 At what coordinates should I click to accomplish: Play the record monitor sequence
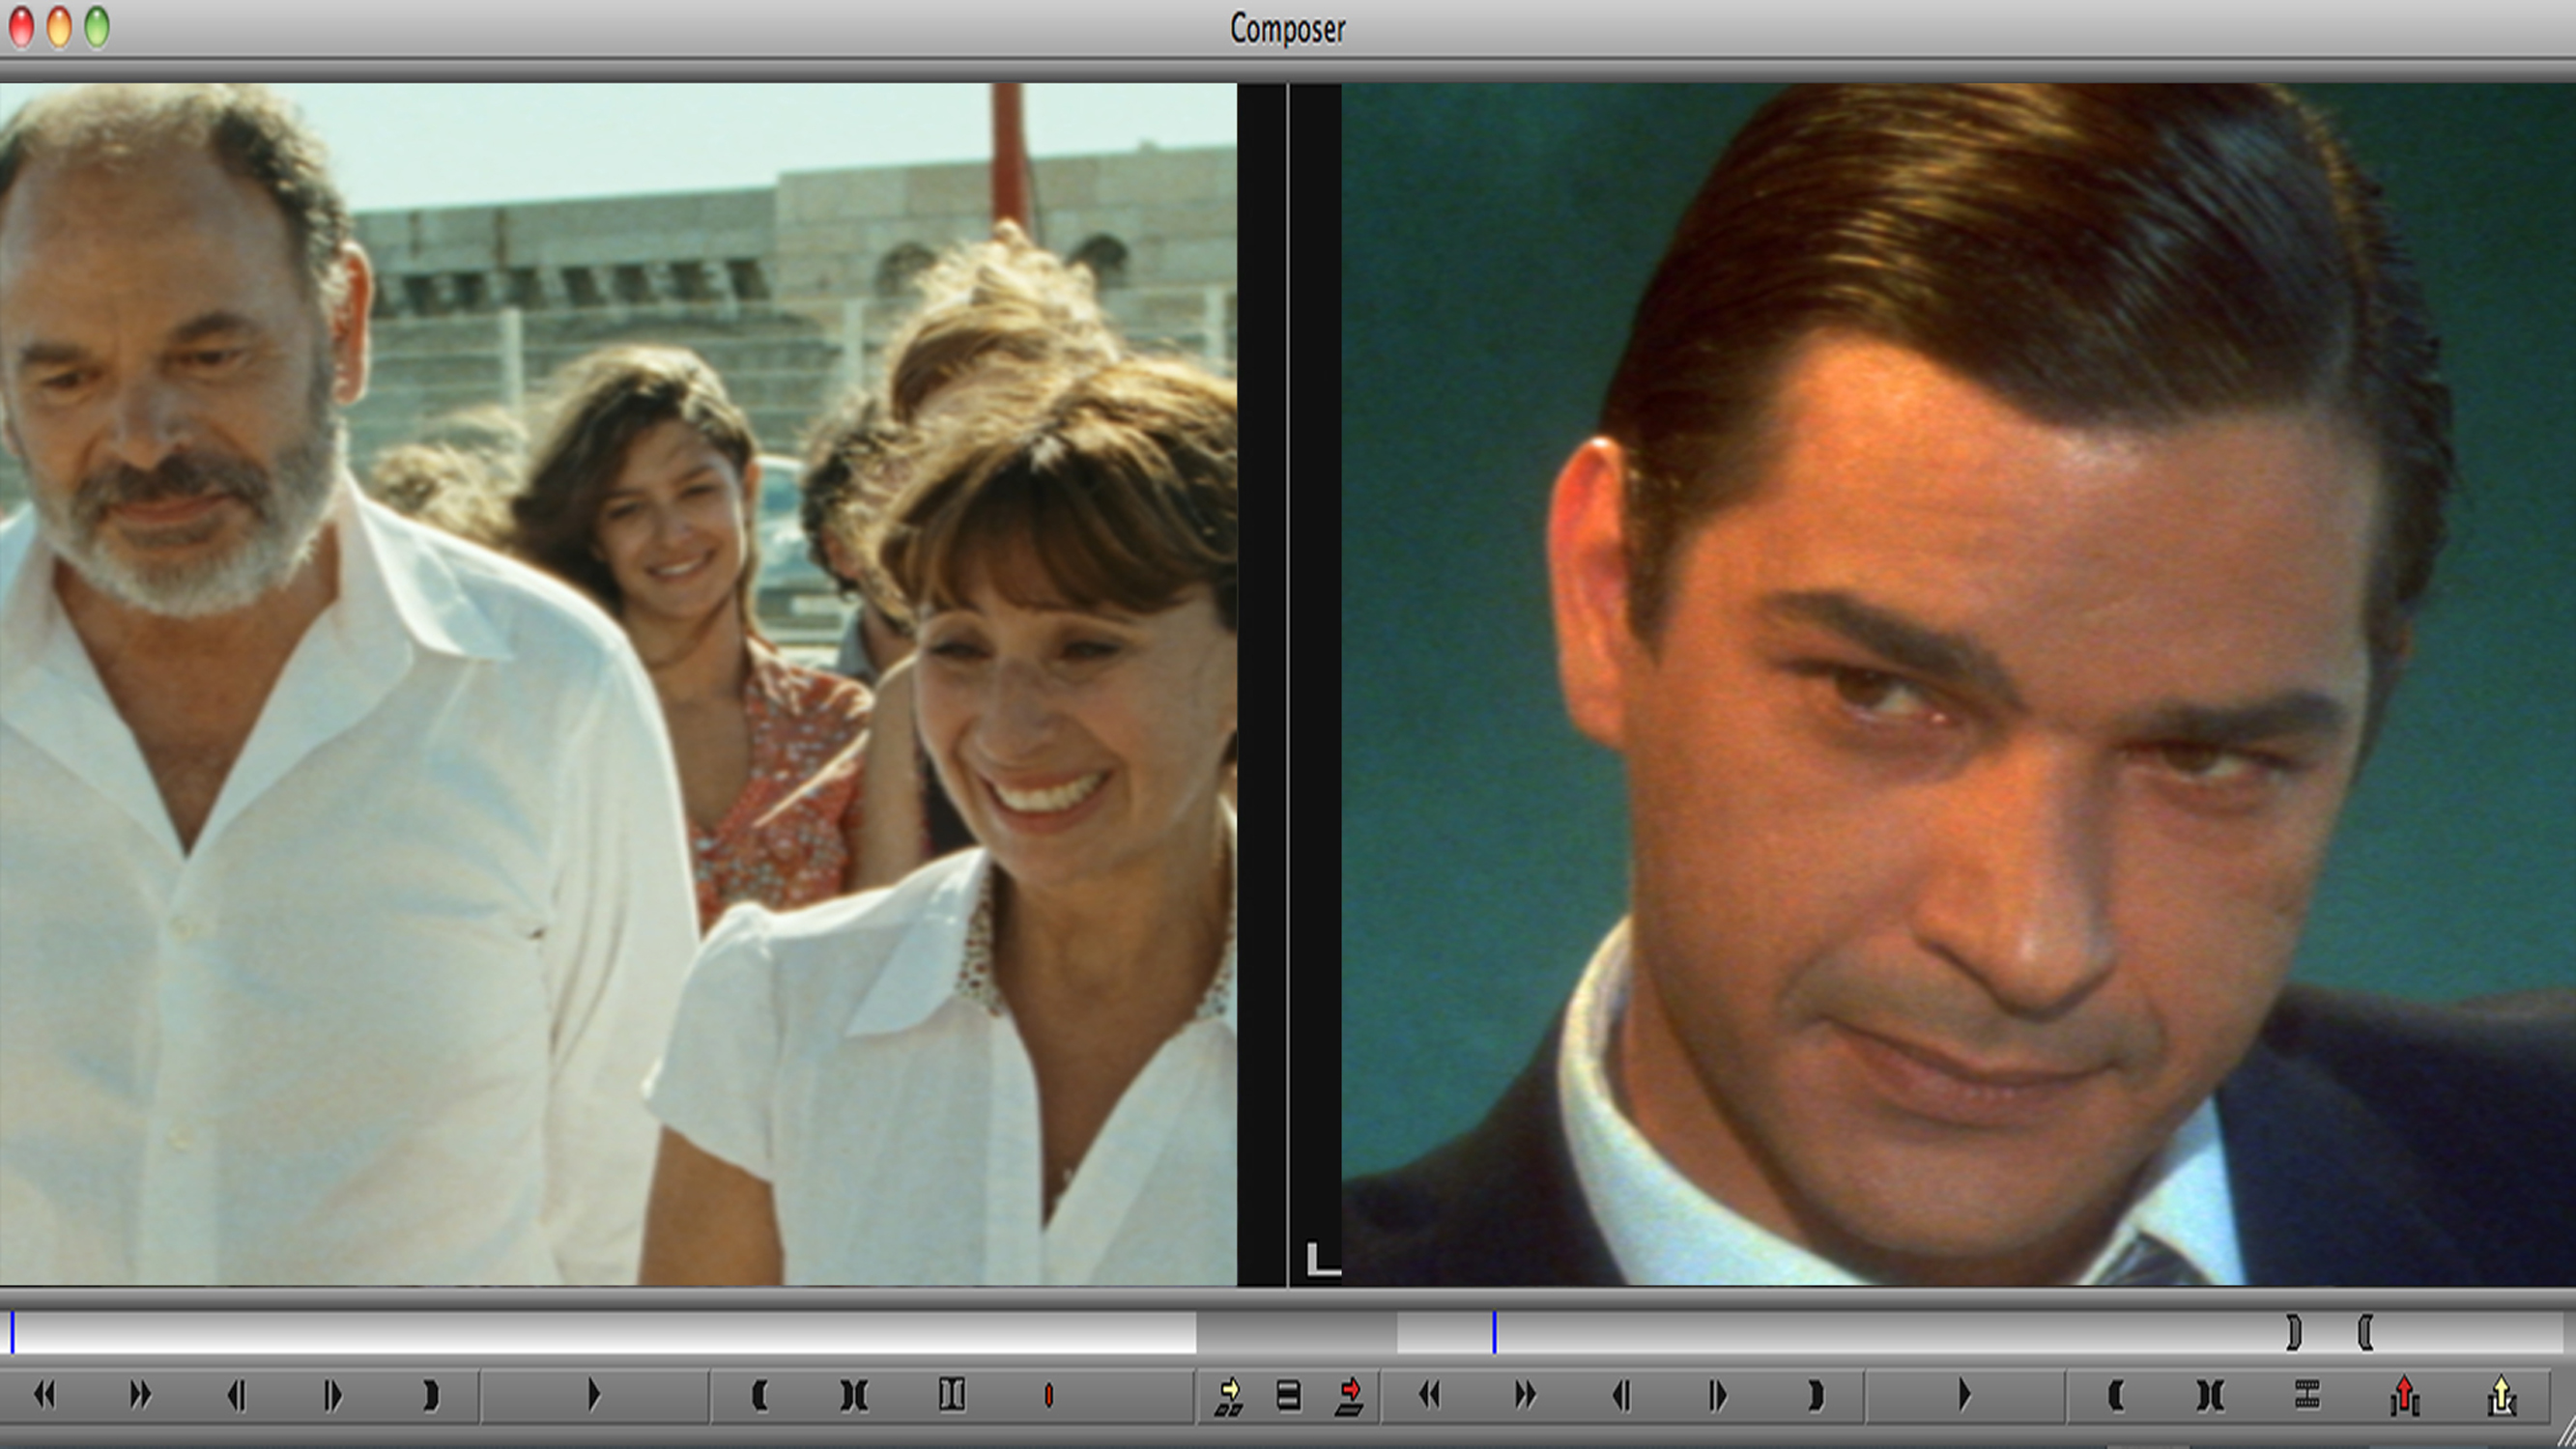(1964, 1394)
